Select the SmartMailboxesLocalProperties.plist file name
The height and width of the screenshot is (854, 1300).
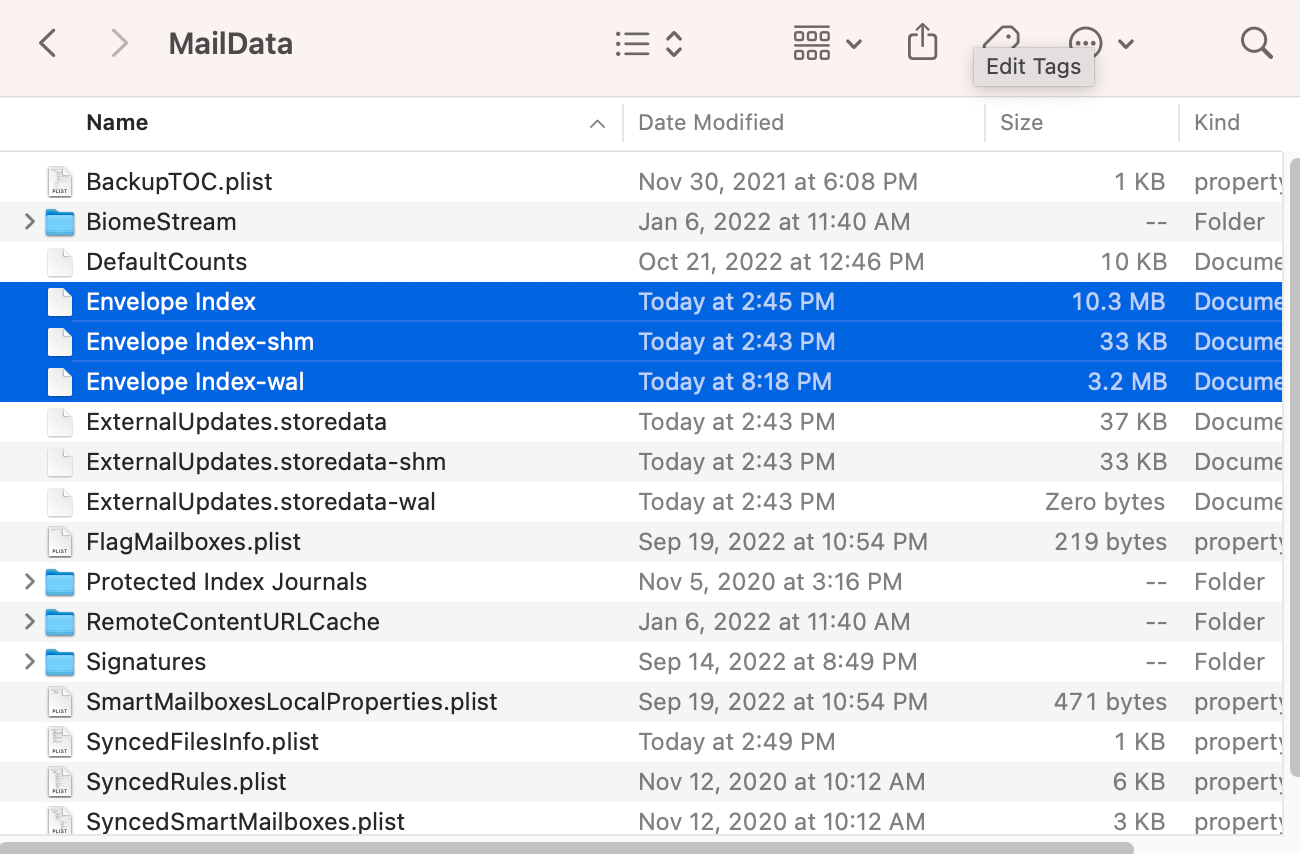pos(292,702)
